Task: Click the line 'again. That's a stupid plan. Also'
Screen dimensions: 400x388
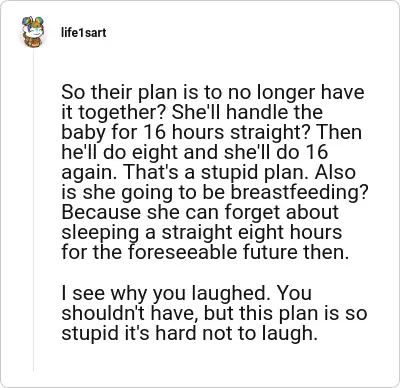Action: 208,172
